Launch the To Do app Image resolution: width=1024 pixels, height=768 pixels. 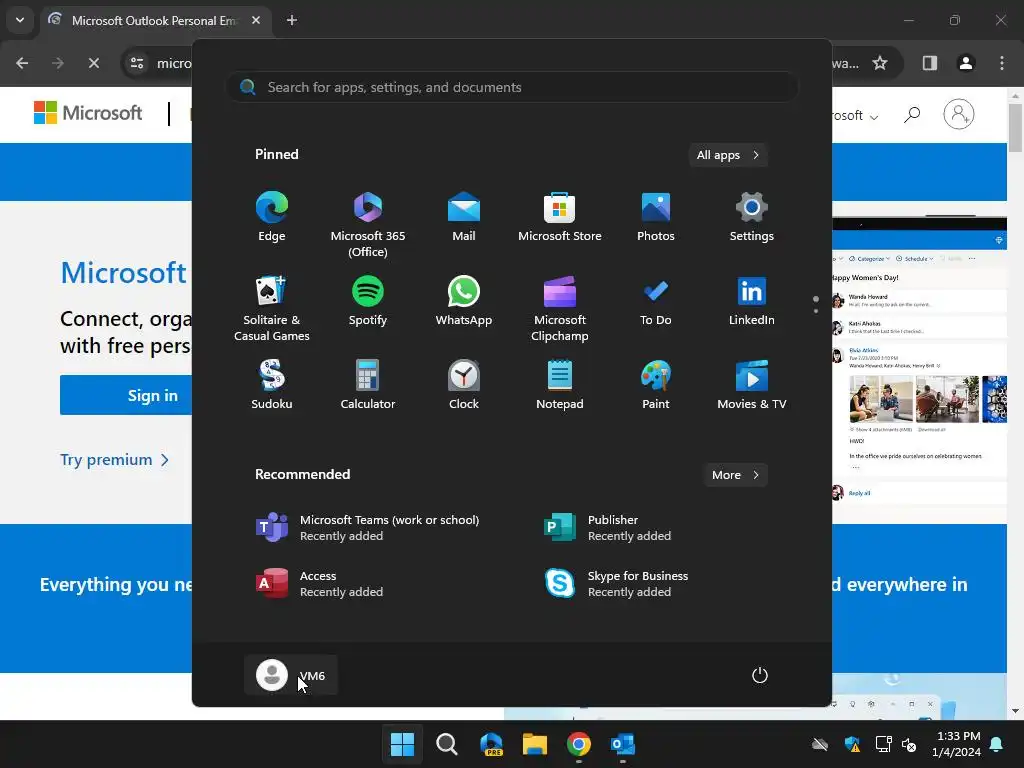tap(656, 301)
